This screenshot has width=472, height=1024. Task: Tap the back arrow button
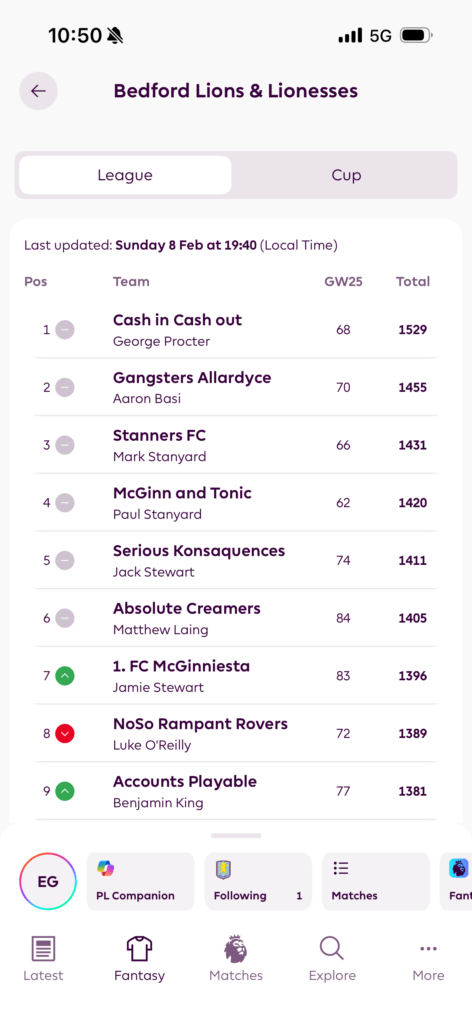[x=39, y=91]
